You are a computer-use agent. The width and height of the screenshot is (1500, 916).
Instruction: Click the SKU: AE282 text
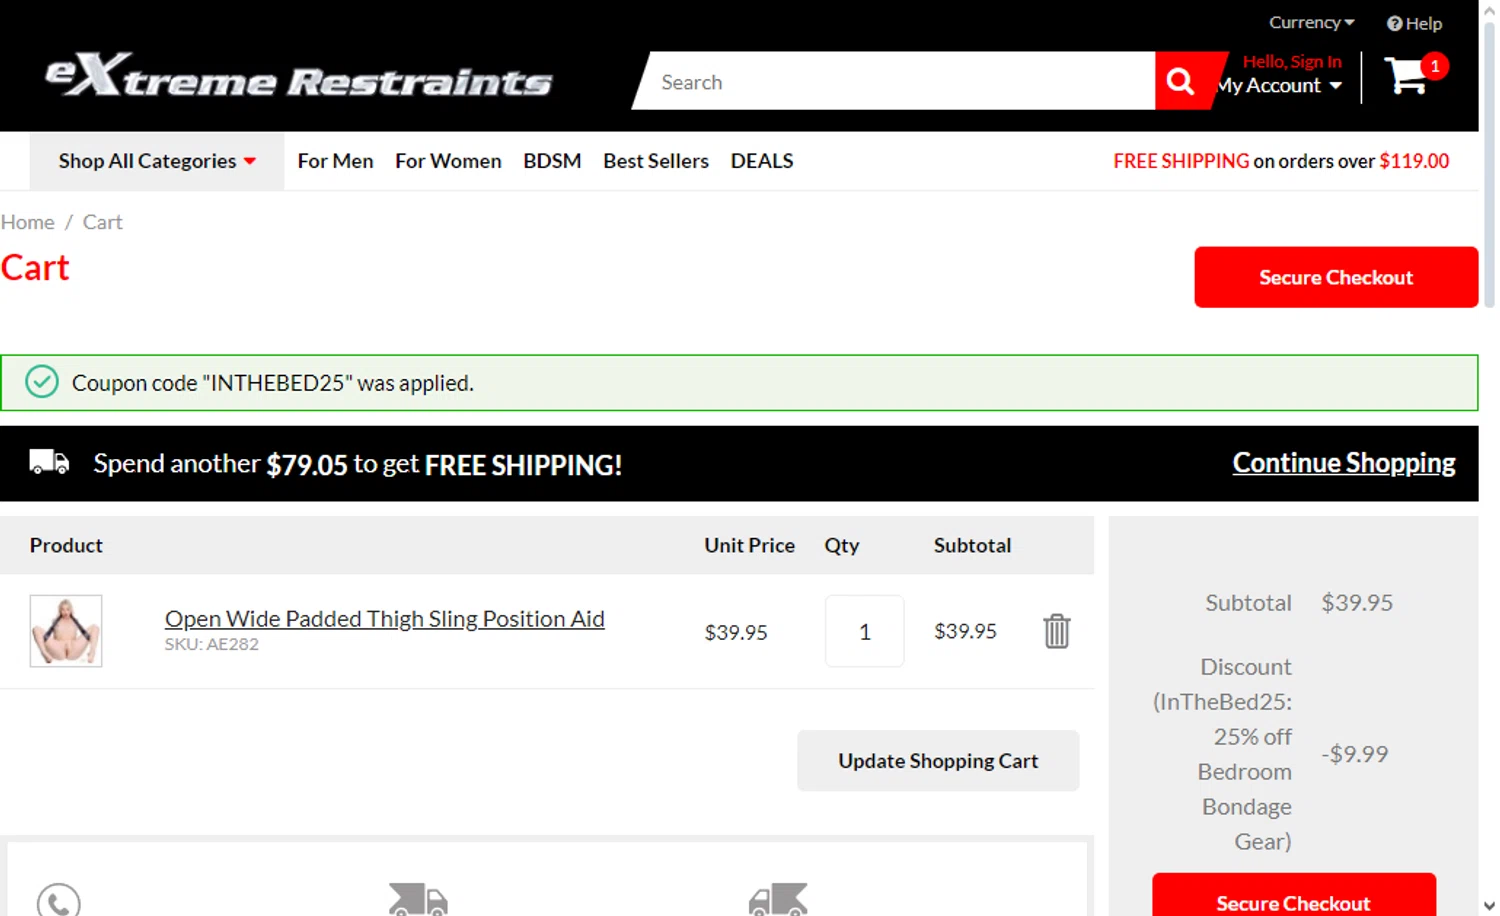[x=212, y=644]
